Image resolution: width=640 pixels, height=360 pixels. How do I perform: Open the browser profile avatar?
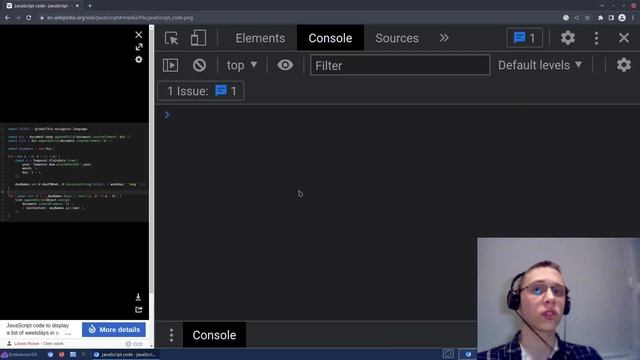[622, 18]
